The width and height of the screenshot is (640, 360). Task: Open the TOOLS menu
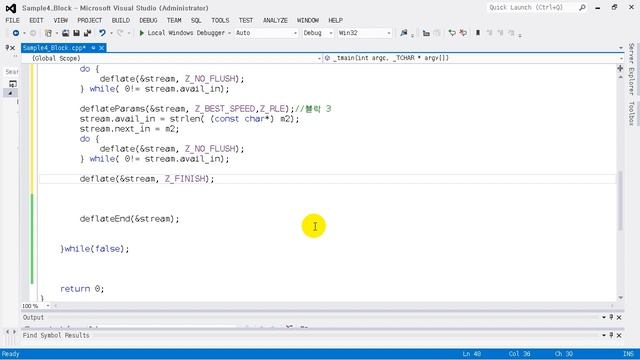click(220, 20)
